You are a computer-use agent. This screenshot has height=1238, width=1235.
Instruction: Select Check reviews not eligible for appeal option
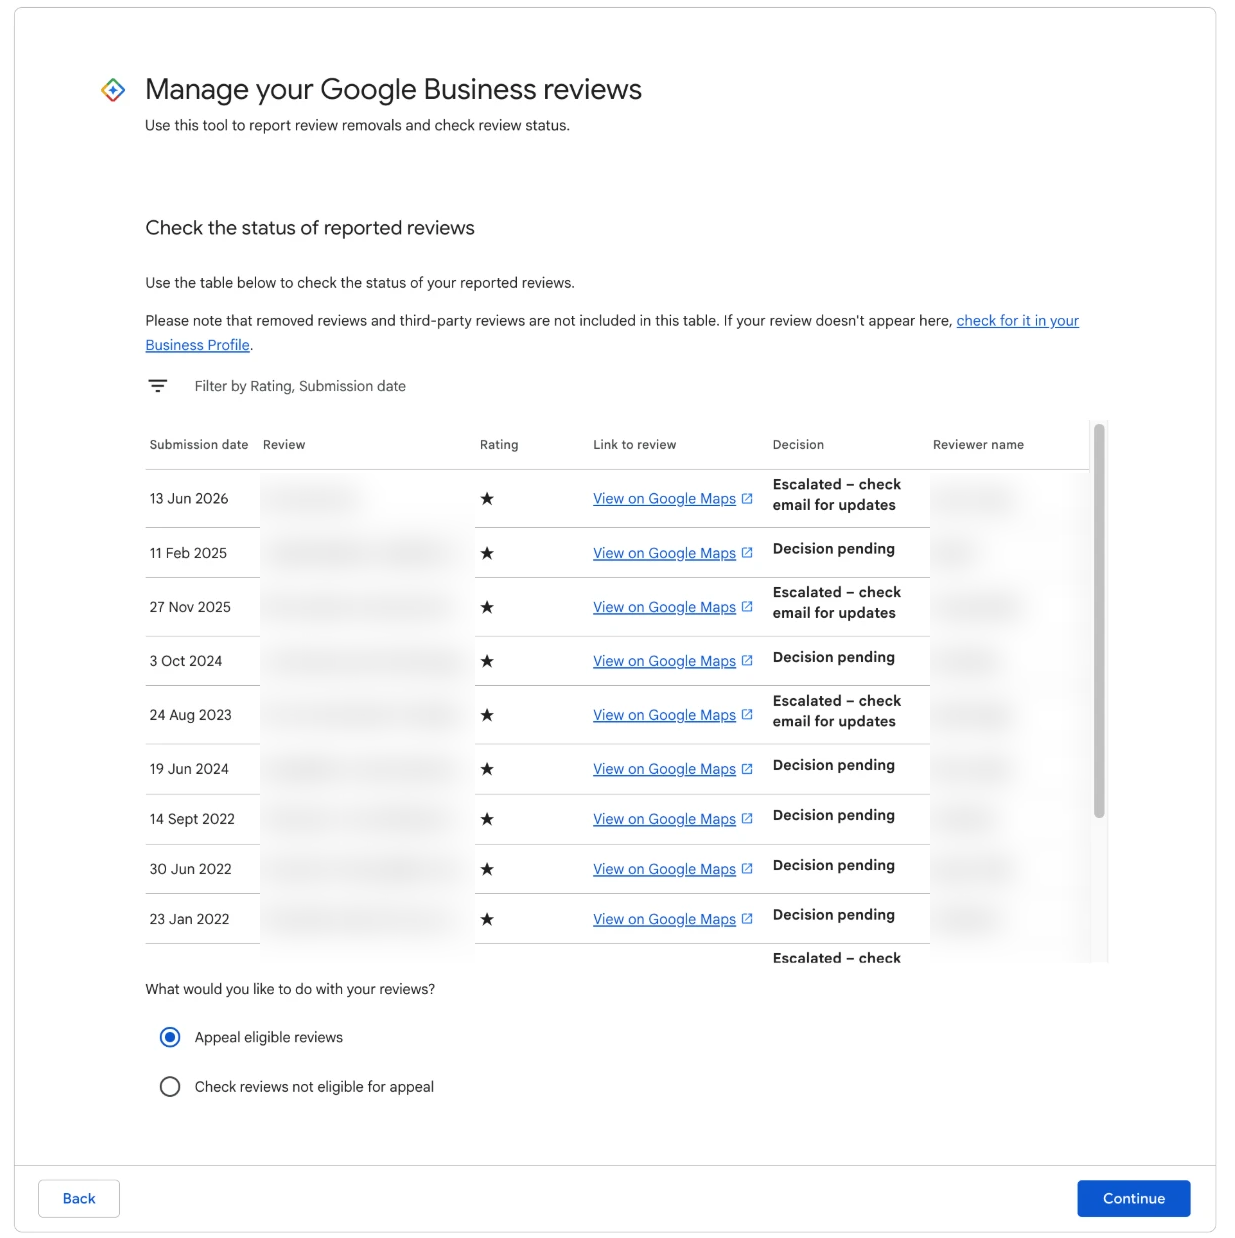[x=170, y=1086]
